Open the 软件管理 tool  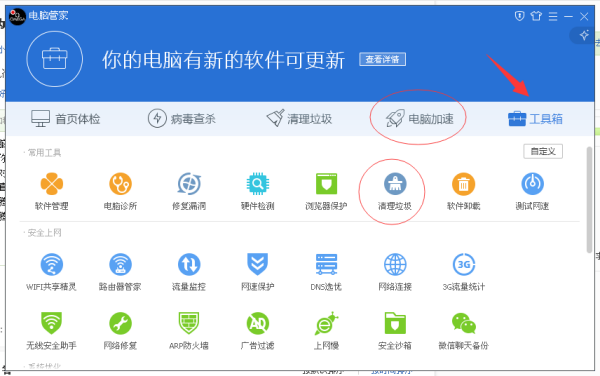pyautogui.click(x=52, y=191)
